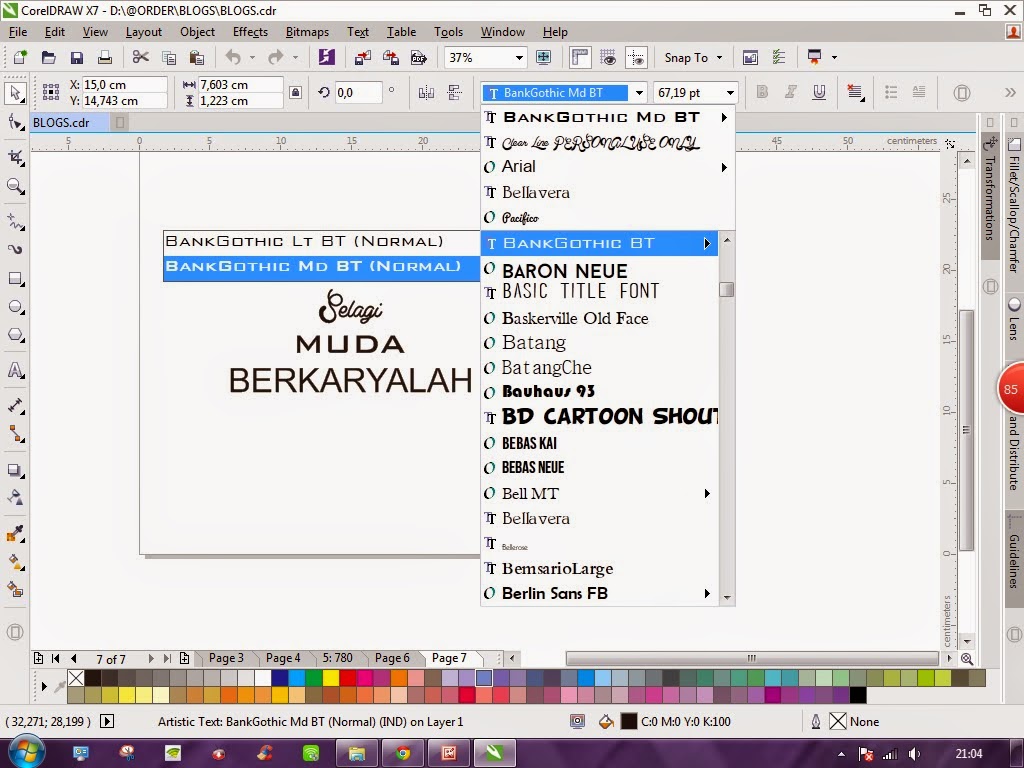Select the Polygon tool
The height and width of the screenshot is (768, 1024).
pyautogui.click(x=14, y=336)
